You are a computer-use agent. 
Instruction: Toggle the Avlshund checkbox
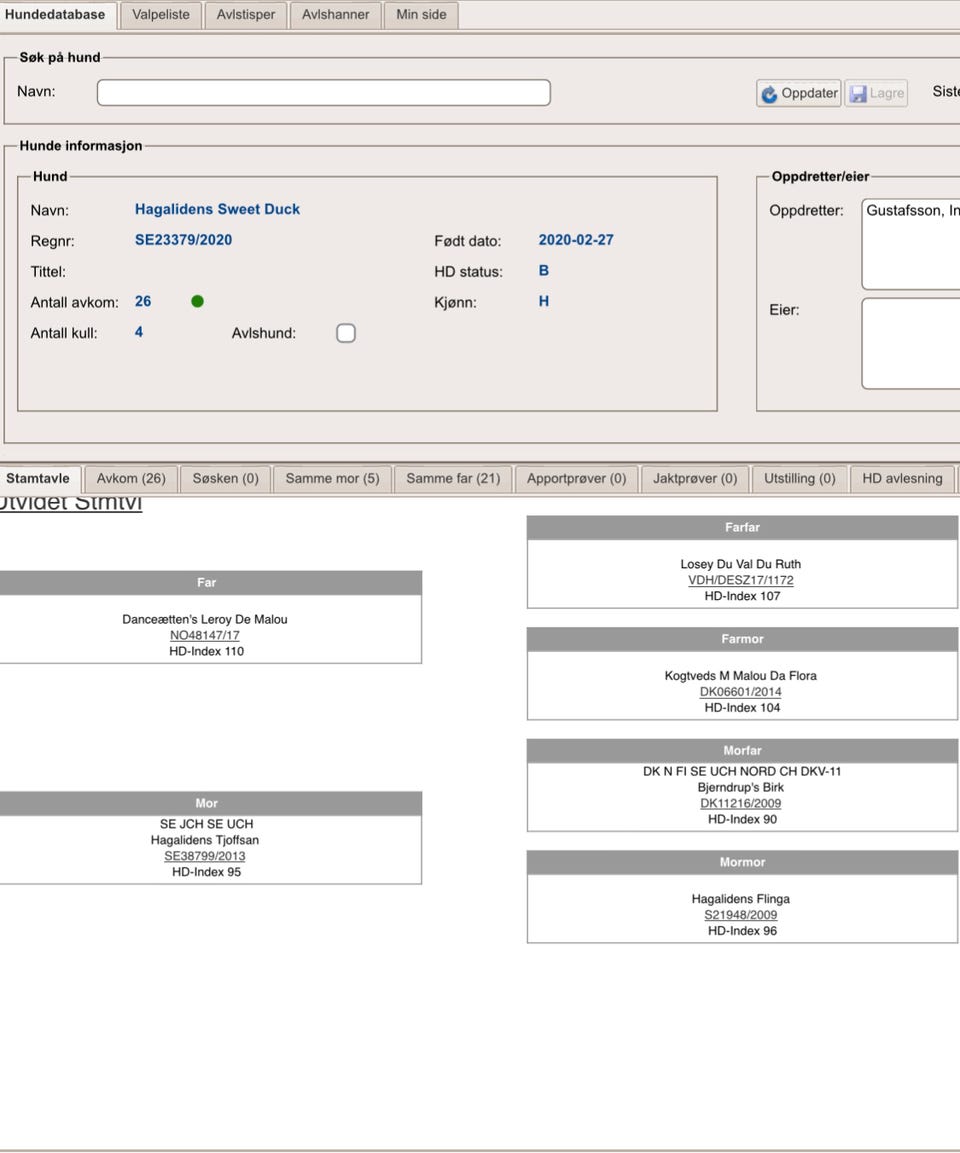(346, 333)
